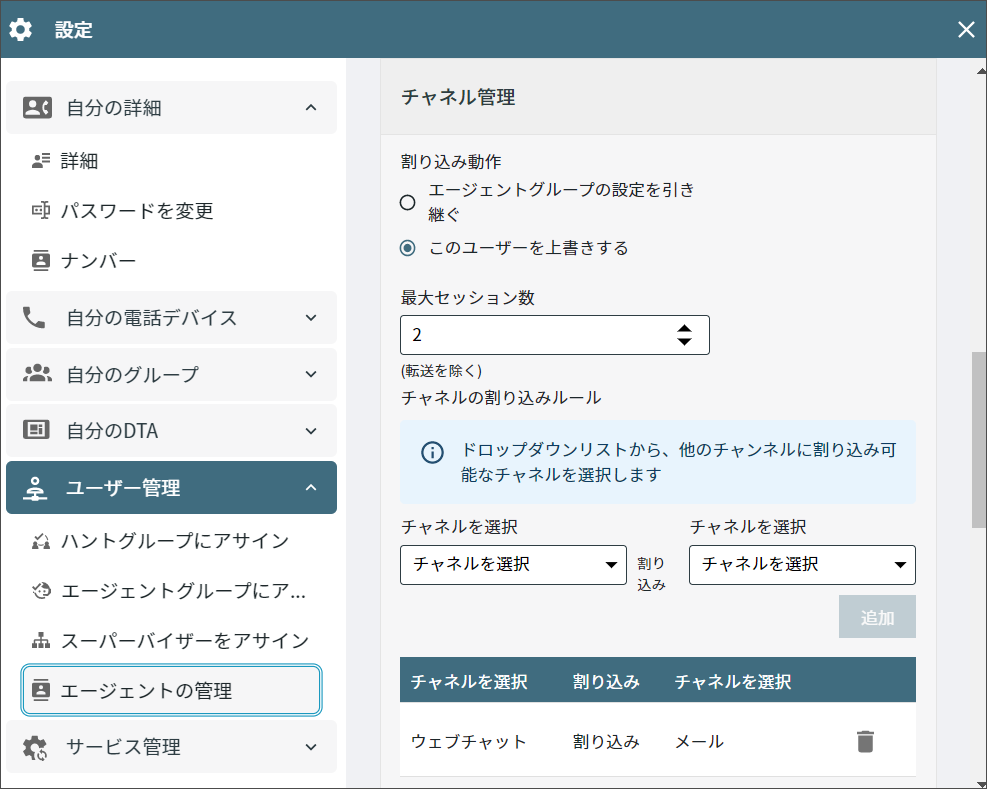This screenshot has height=789, width=987.
Task: Click the DTA newspaper icon
Action: tap(36, 430)
